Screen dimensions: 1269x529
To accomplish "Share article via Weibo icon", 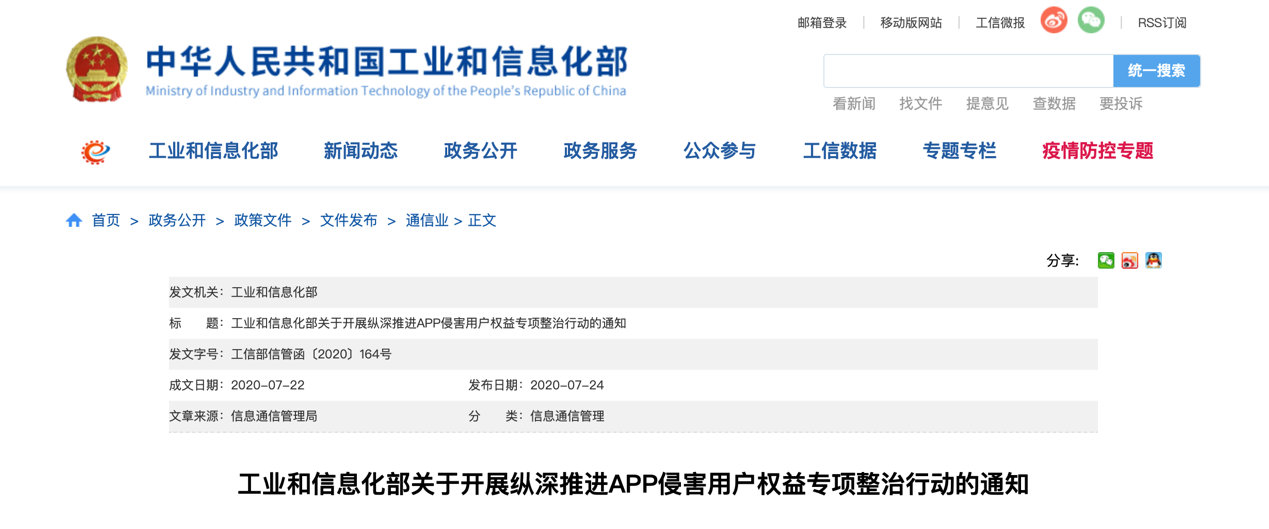I will pyautogui.click(x=1130, y=261).
